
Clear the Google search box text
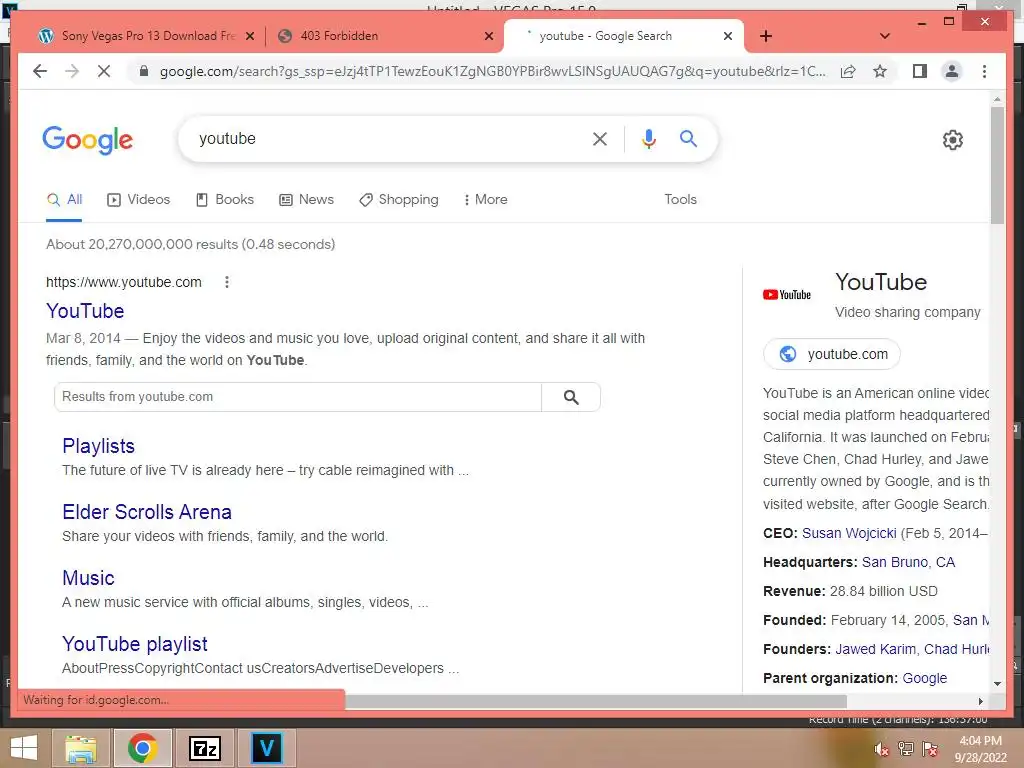[x=600, y=138]
